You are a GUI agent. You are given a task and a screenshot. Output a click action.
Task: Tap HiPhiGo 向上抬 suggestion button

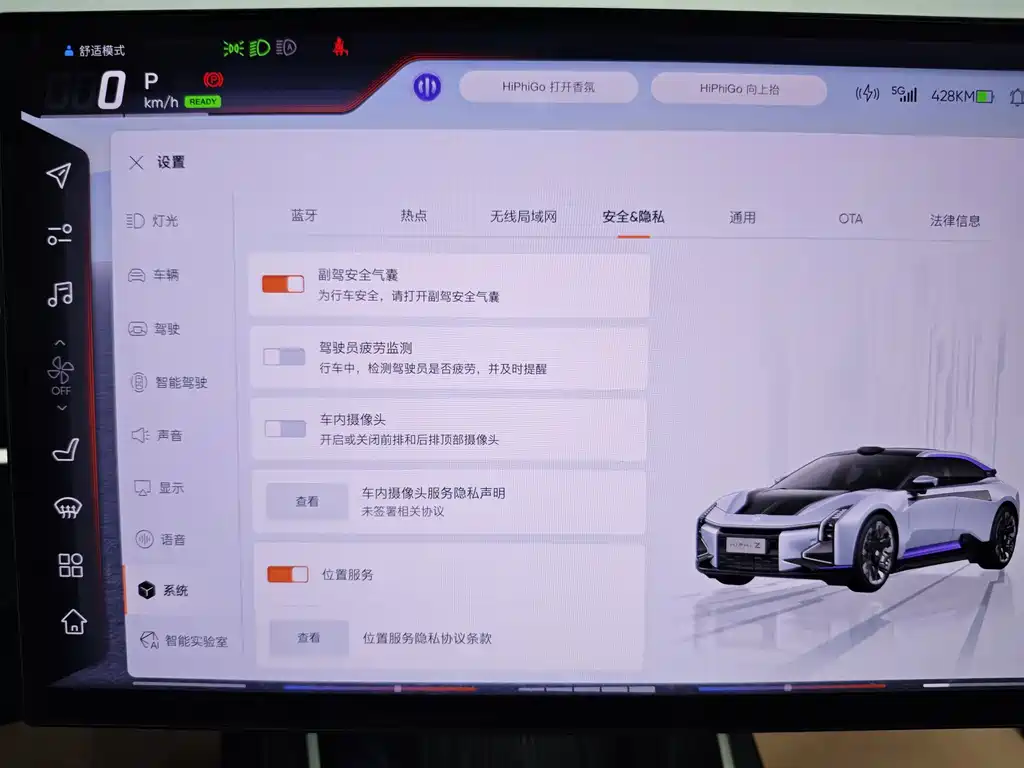pyautogui.click(x=739, y=89)
